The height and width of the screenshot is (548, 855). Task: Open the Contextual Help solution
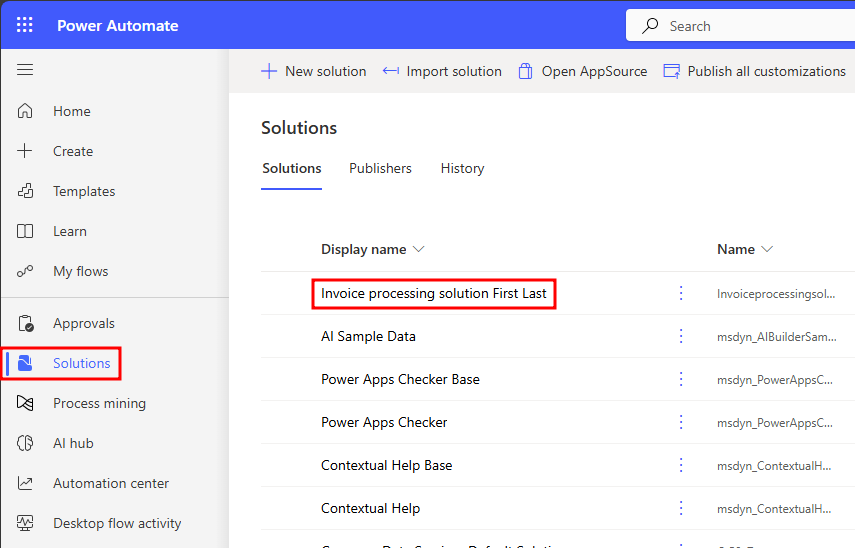pyautogui.click(x=370, y=508)
